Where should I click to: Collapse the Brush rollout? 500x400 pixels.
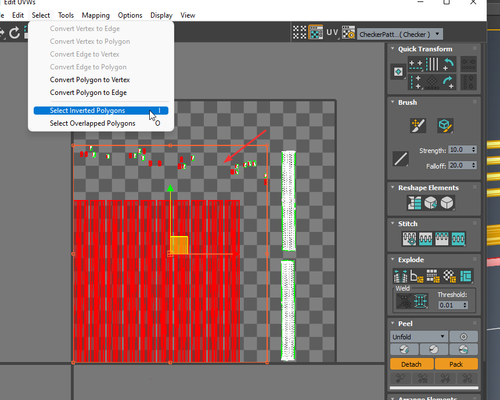(393, 102)
